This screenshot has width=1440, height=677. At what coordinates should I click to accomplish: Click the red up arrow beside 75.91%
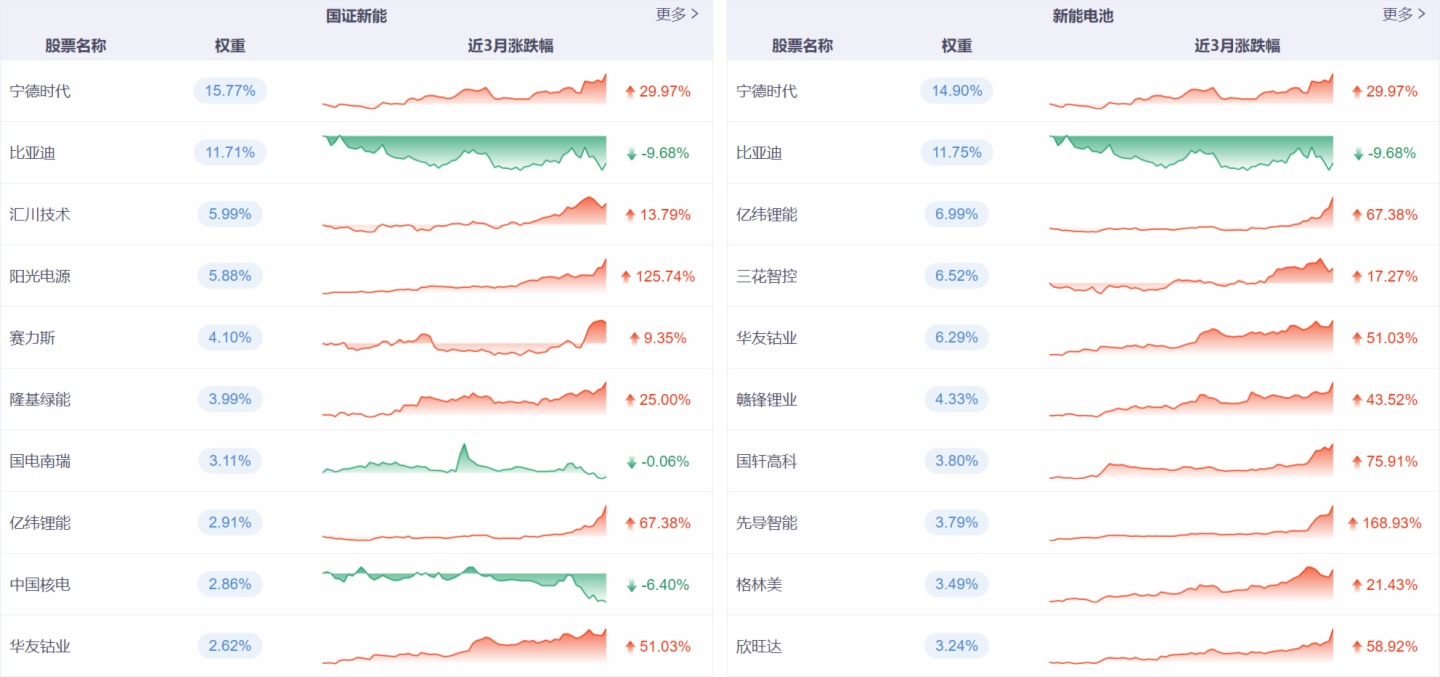(1357, 461)
